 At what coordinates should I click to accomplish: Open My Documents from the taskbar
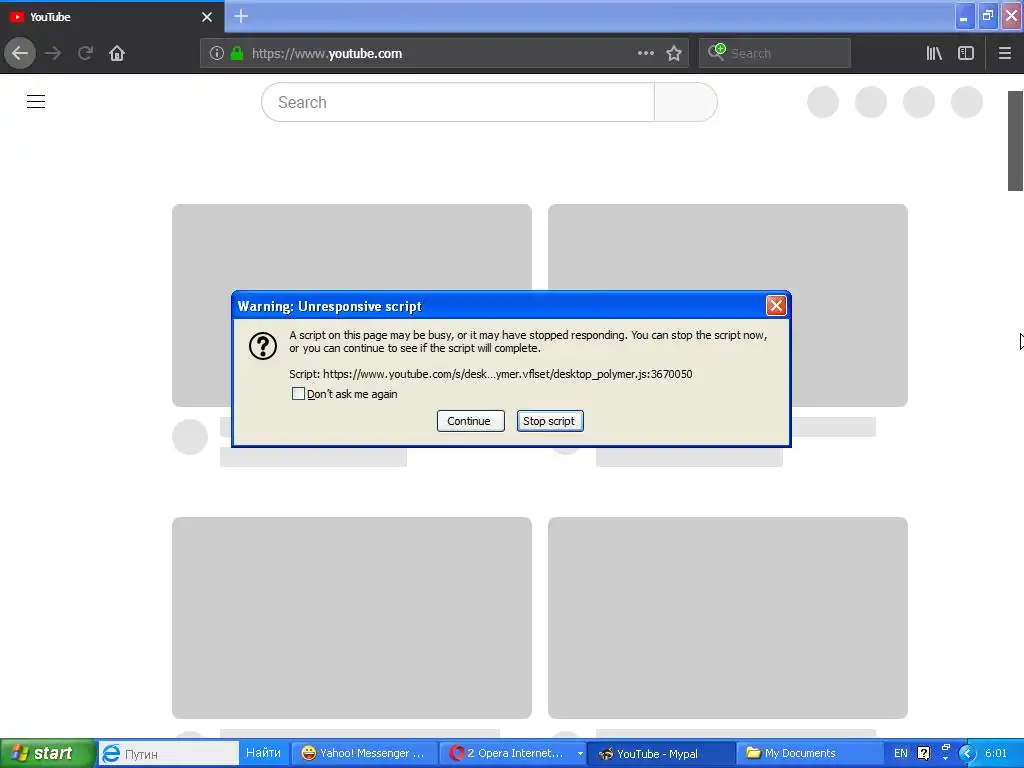tap(808, 754)
